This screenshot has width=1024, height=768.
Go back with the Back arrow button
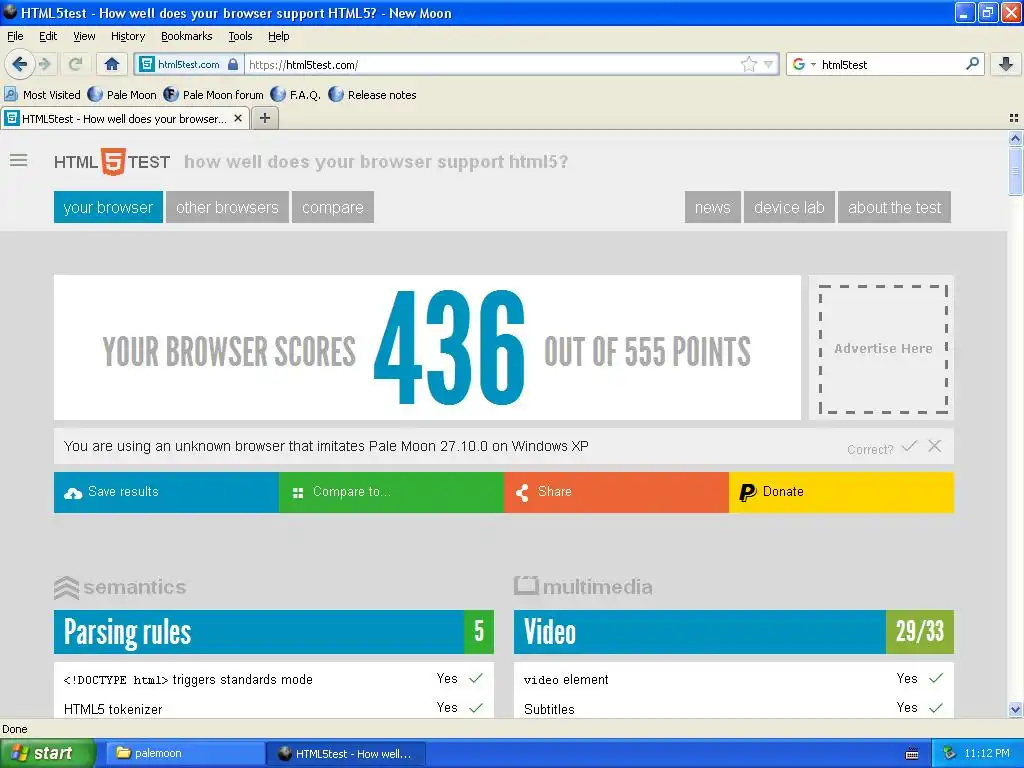(20, 64)
